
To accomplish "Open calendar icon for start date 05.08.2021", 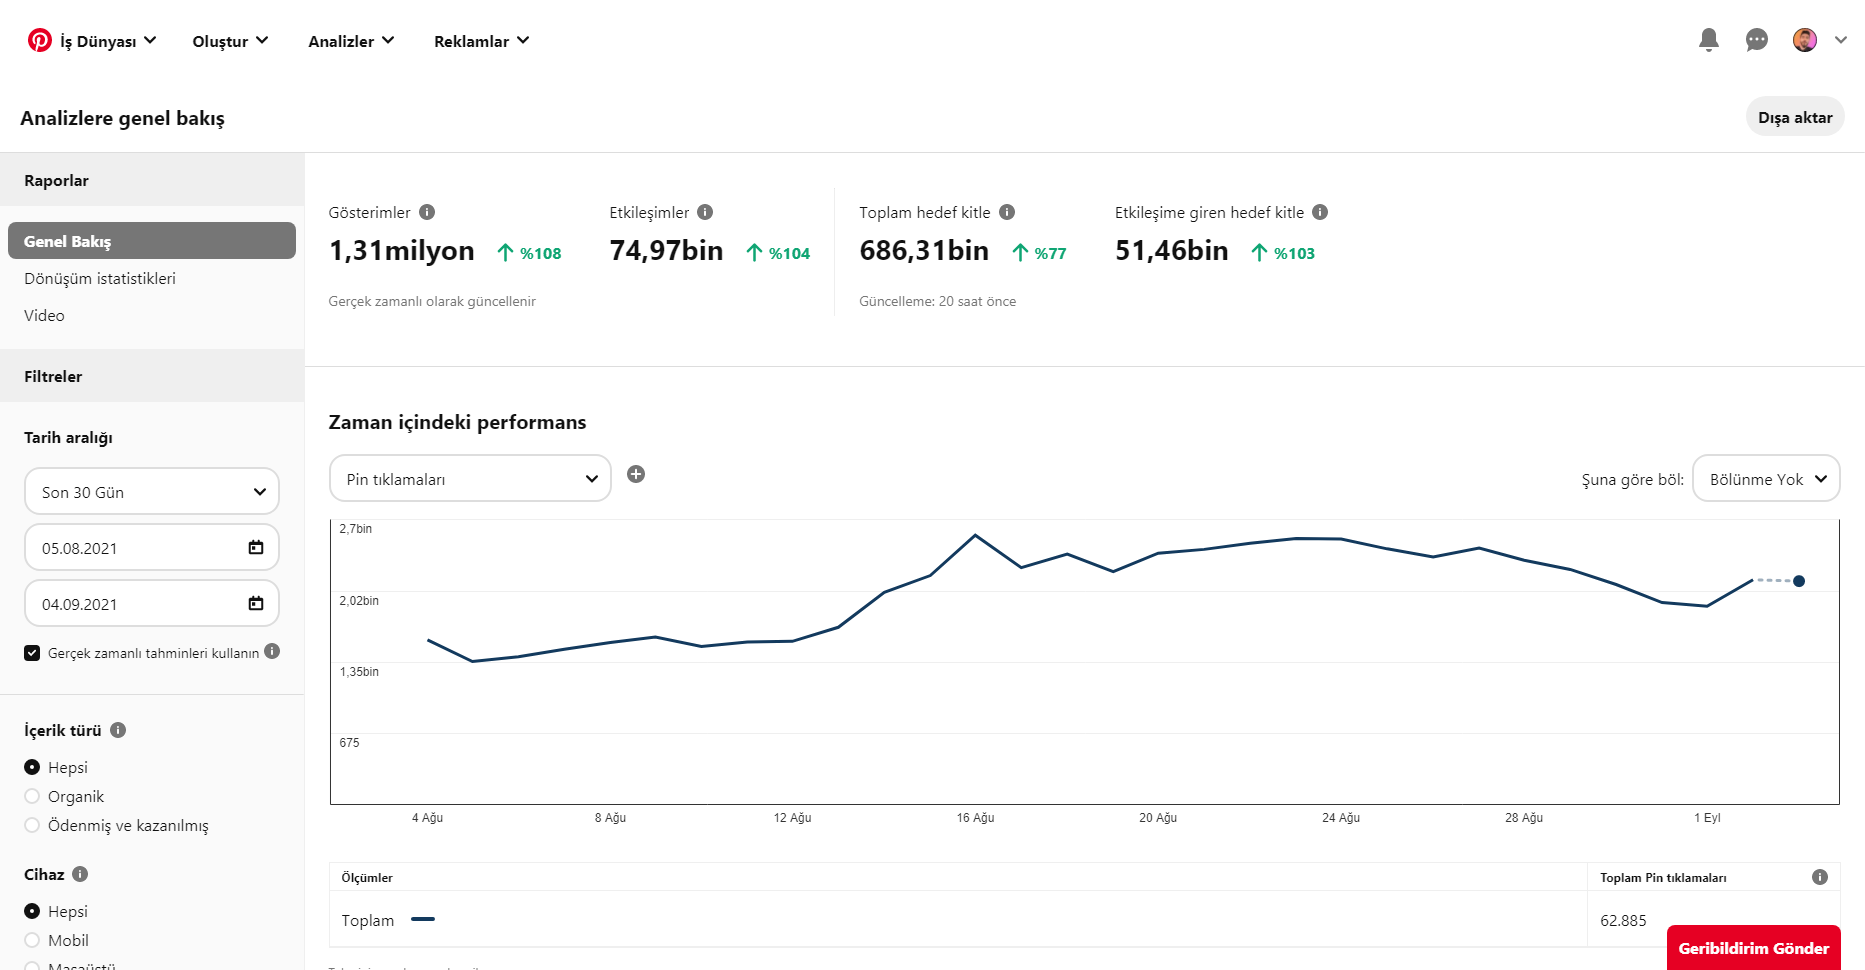I will (x=256, y=547).
